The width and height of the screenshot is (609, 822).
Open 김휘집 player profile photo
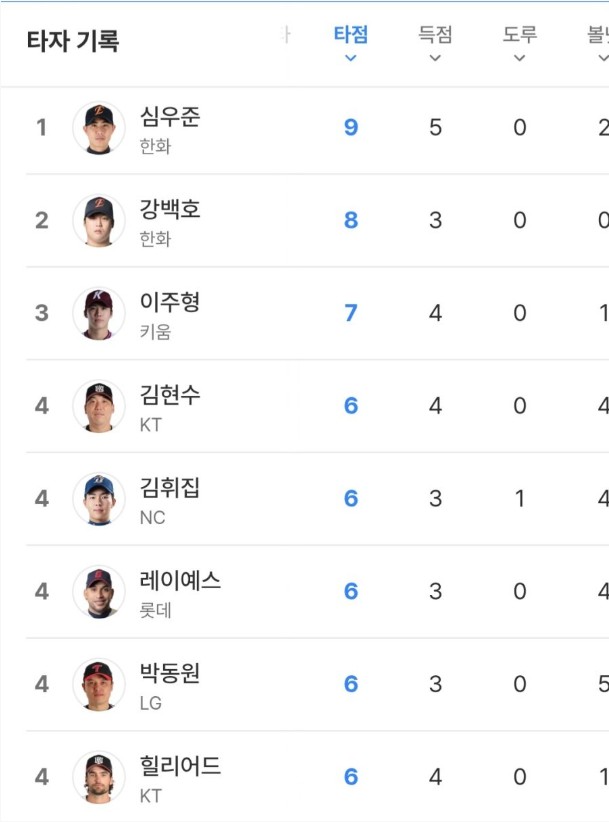(x=99, y=499)
